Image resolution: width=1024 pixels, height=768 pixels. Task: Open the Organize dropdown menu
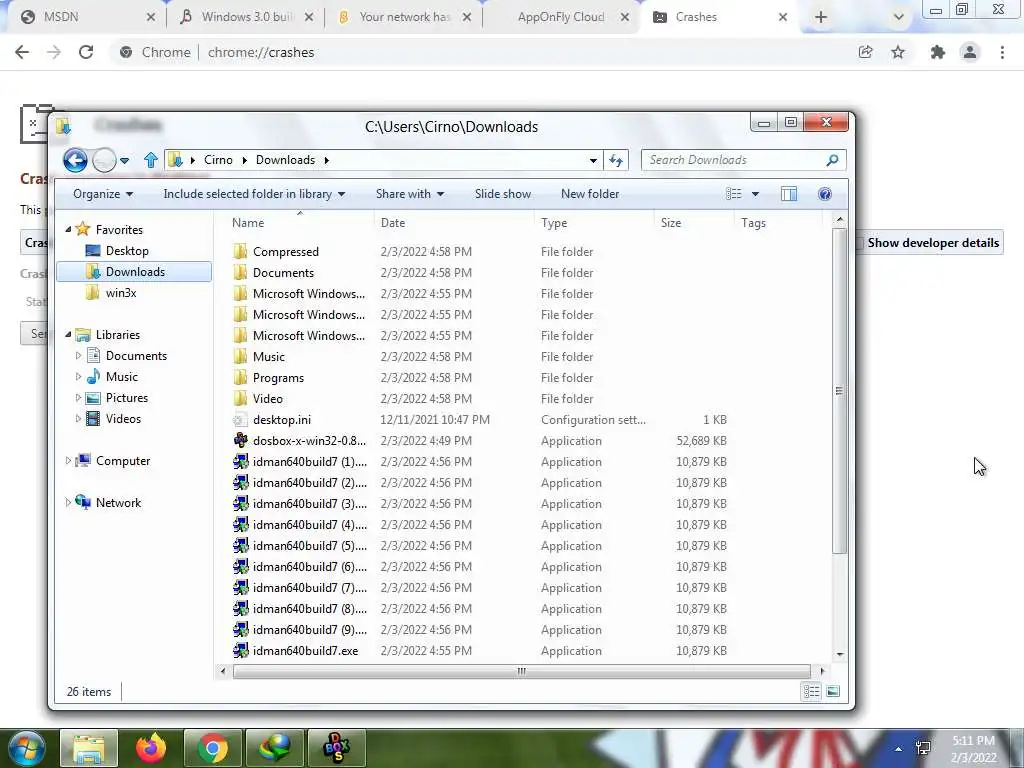click(x=103, y=194)
